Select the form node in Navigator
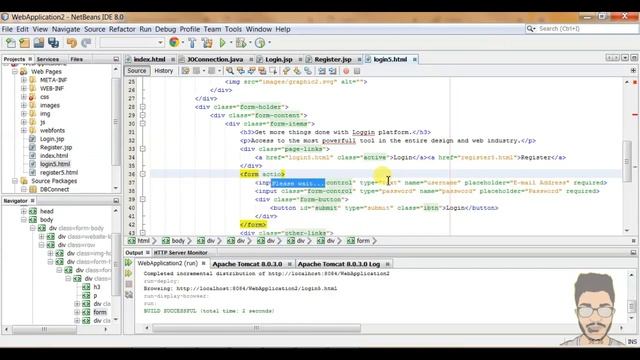This screenshot has width=640, height=360. tap(100, 312)
